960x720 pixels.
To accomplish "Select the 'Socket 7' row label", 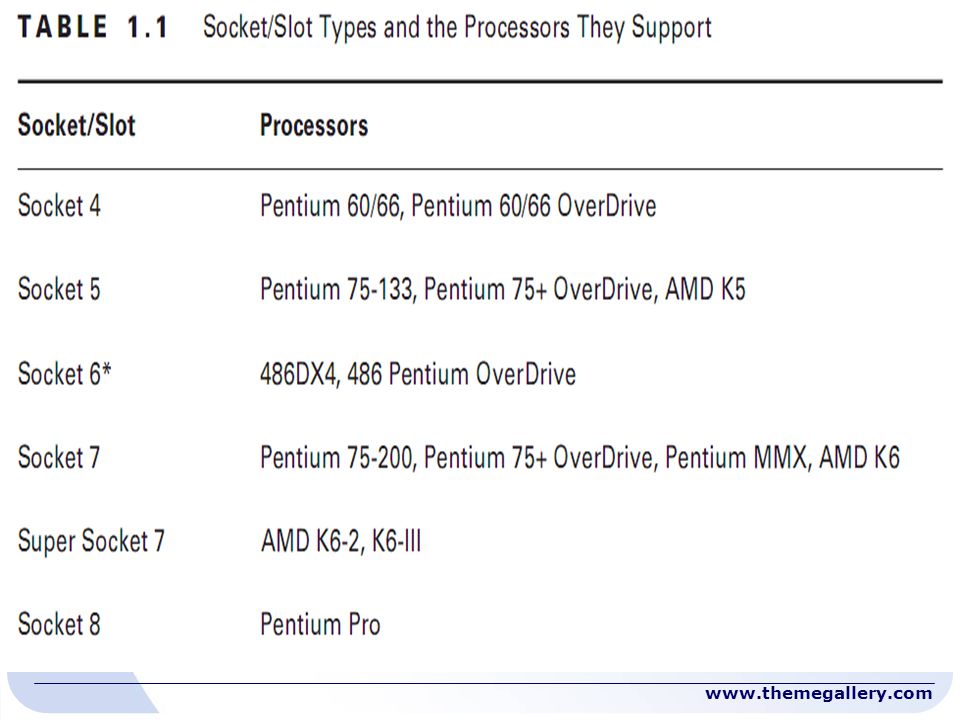I will pyautogui.click(x=59, y=457).
